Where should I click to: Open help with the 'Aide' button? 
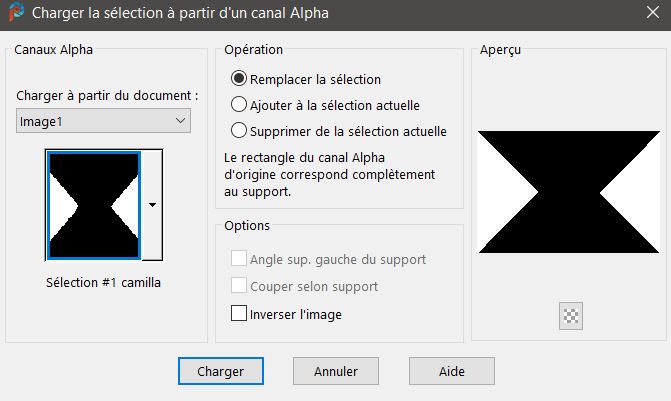coord(451,370)
